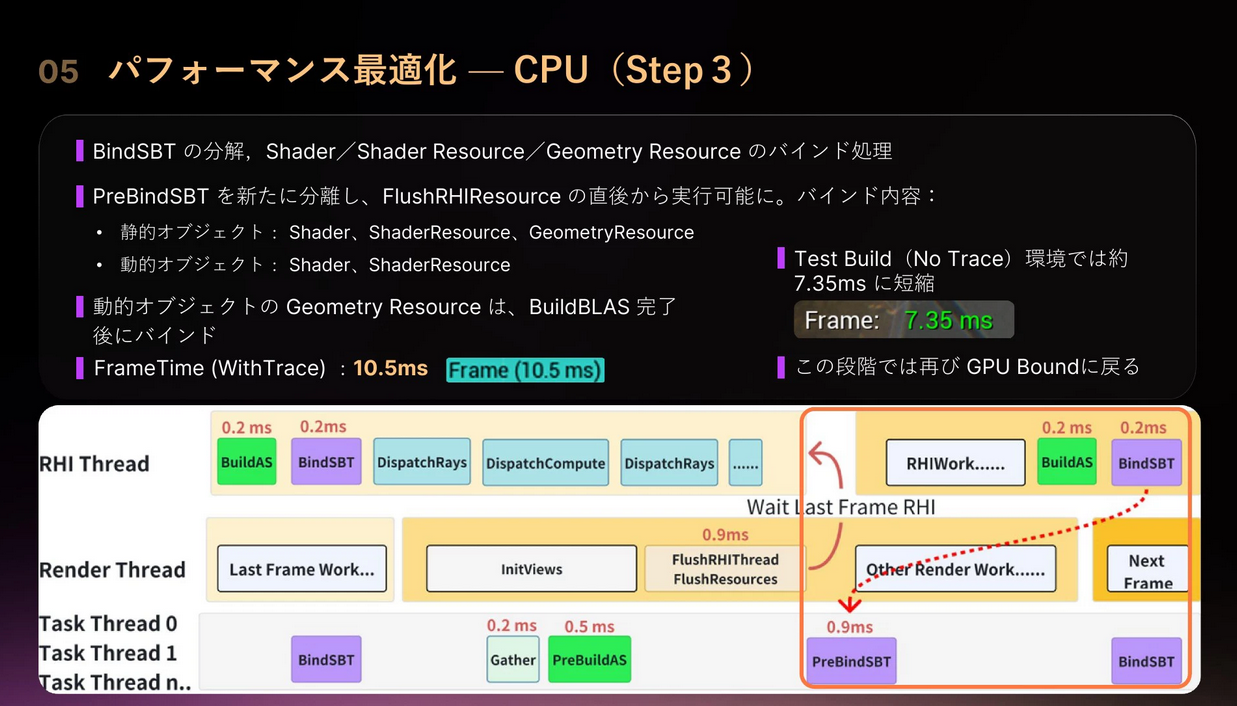The image size is (1237, 706).
Task: Select the Next Frame block
Action: coord(1147,571)
